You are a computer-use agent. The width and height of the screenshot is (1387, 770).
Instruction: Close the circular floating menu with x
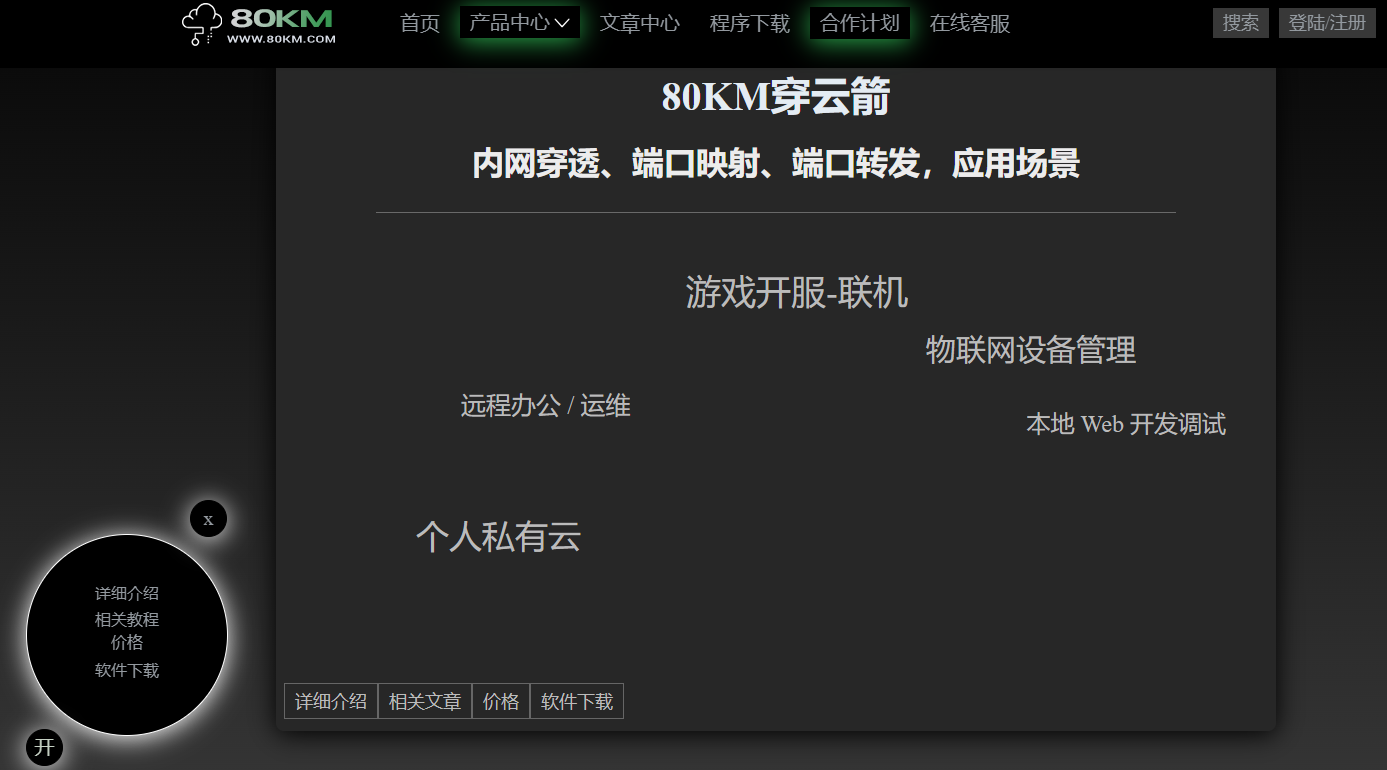tap(208, 519)
